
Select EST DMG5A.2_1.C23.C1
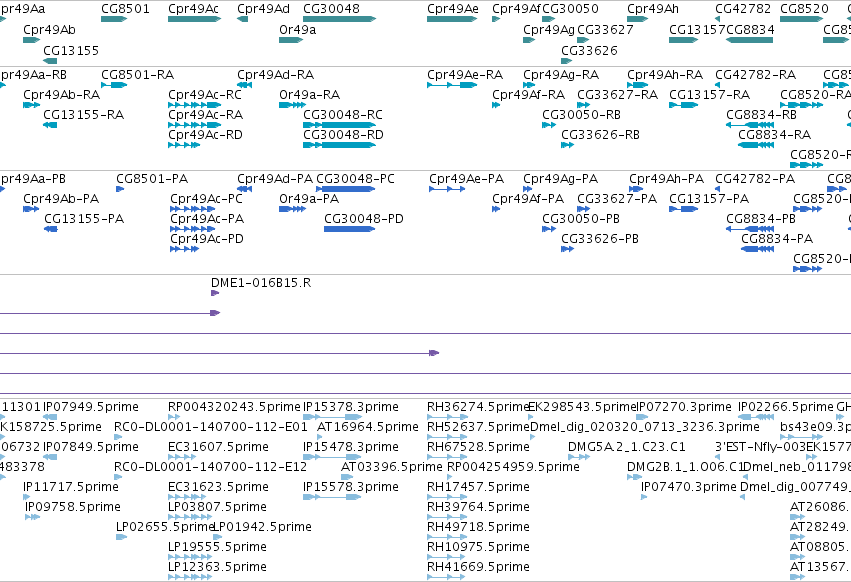click(x=627, y=447)
